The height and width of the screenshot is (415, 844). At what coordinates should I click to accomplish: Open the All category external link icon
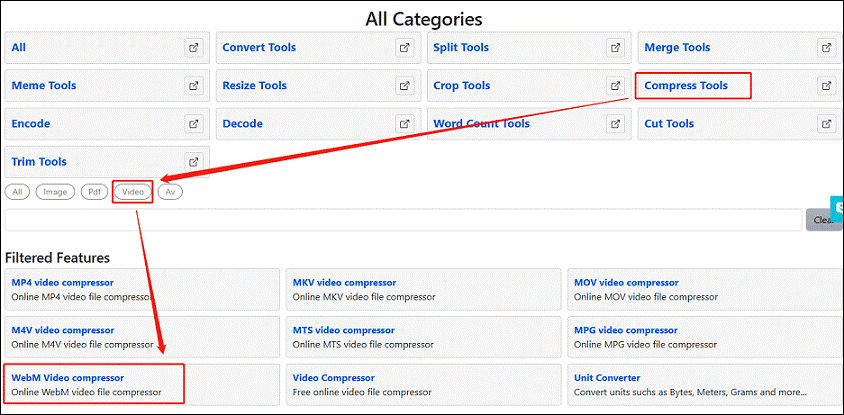tap(193, 47)
